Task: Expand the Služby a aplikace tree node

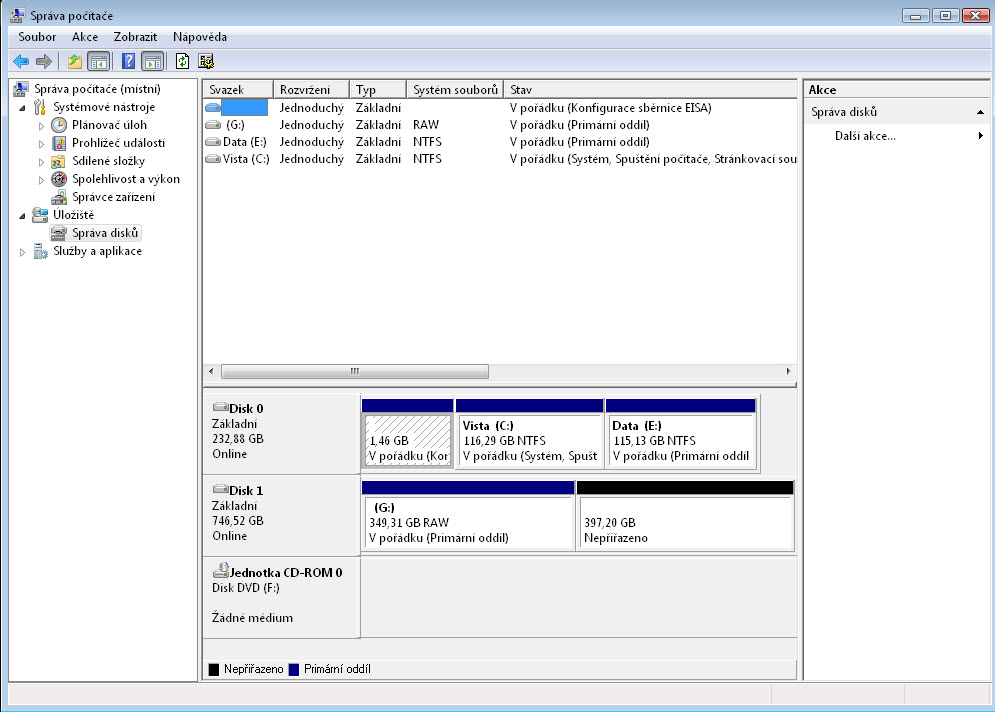Action: [23, 252]
